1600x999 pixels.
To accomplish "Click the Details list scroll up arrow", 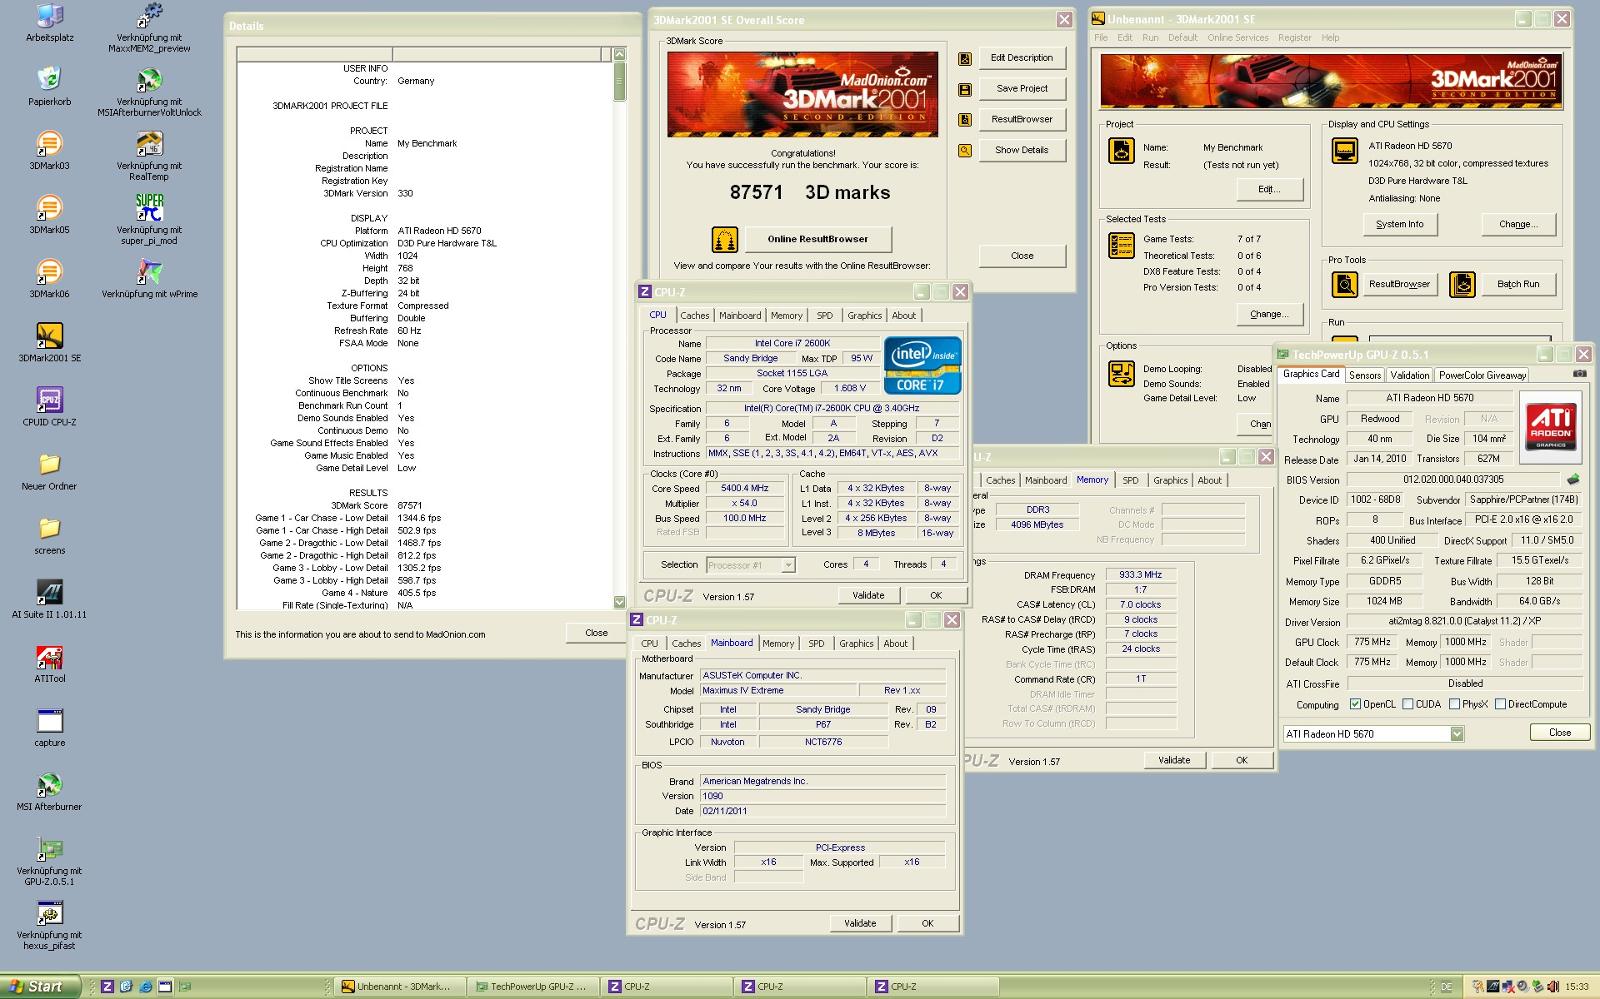I will coord(619,54).
